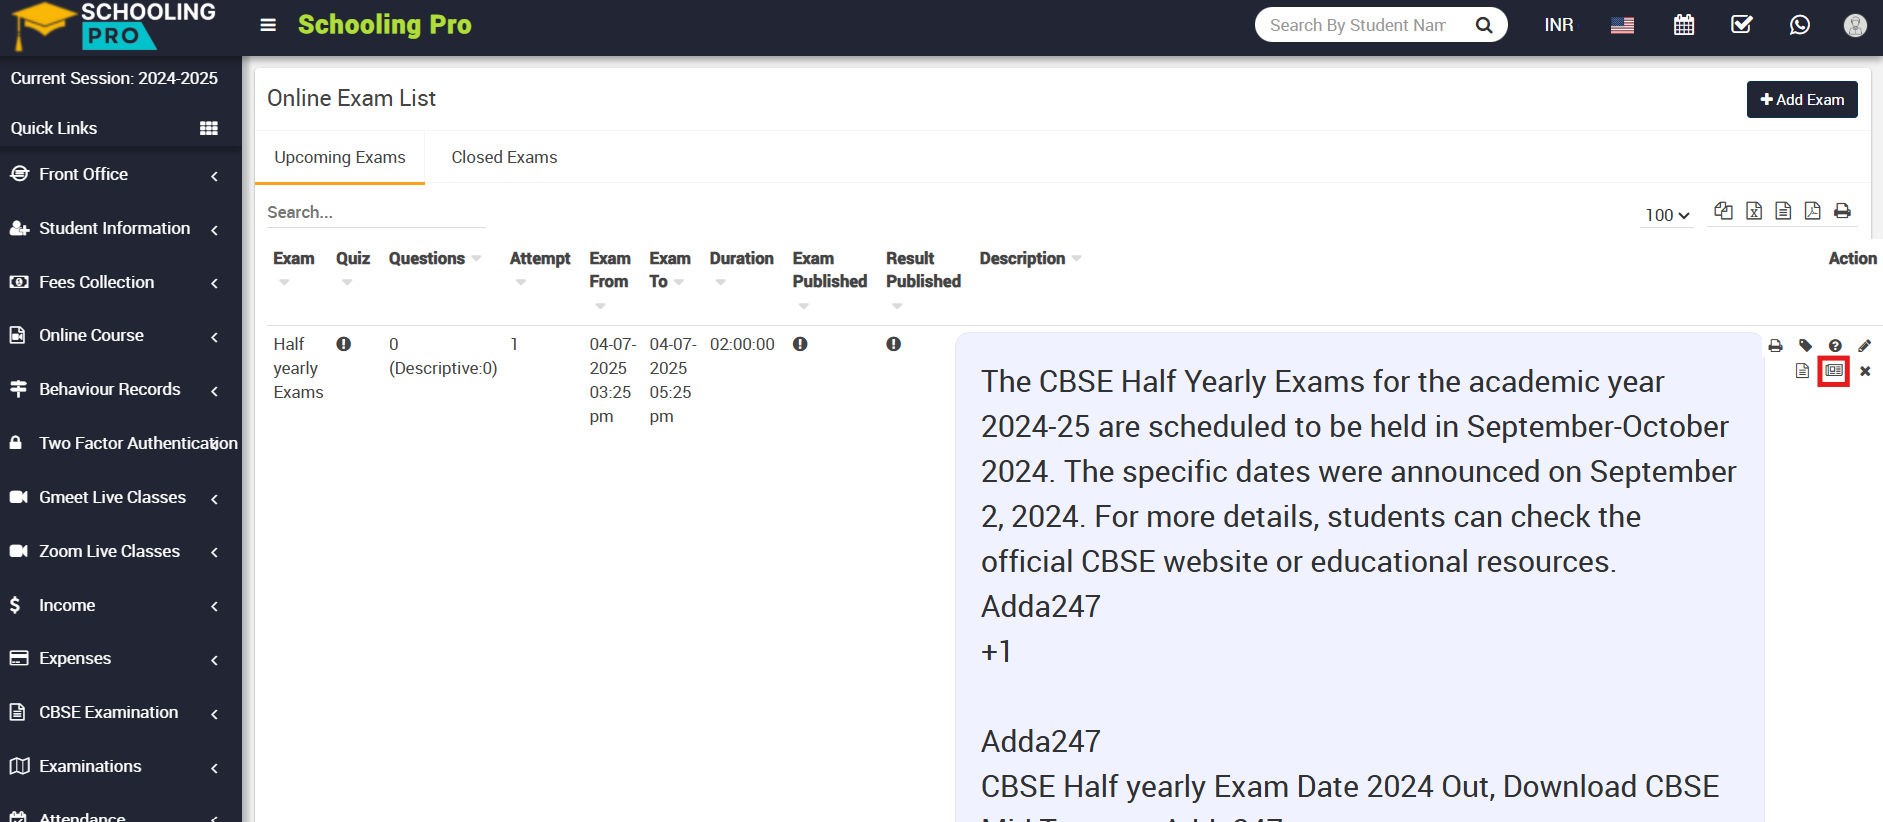Screen dimensions: 1883x822
Task: Click the Schooling Pro header title
Action: (x=385, y=25)
